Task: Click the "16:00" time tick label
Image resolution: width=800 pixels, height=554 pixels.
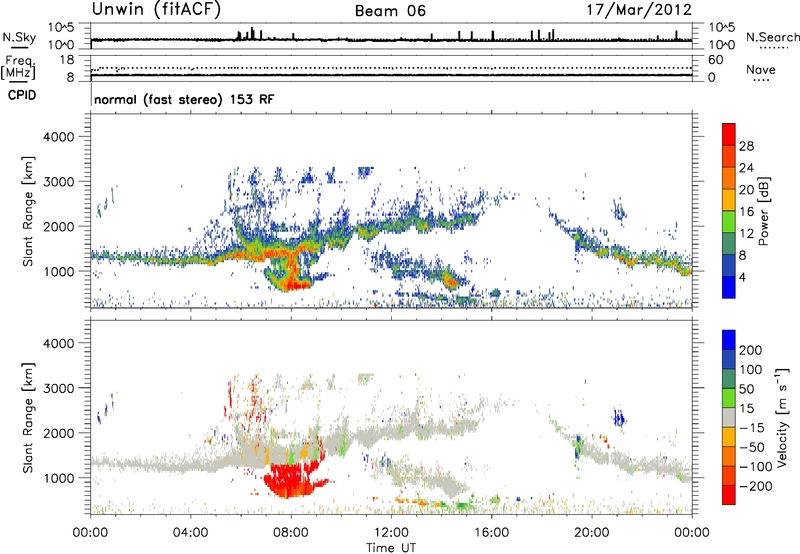Action: (491, 533)
